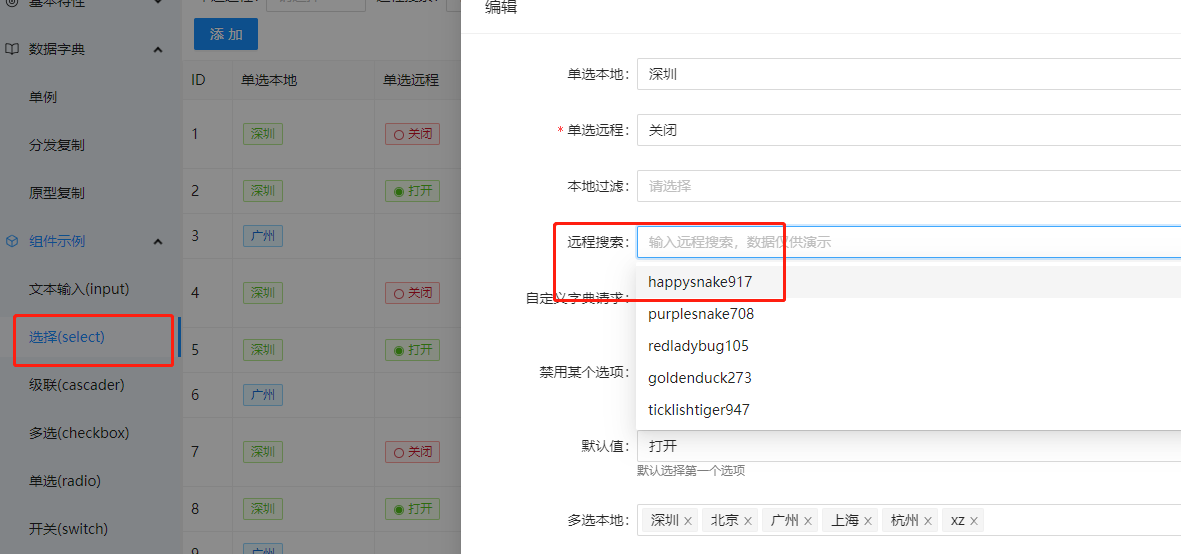Image resolution: width=1181 pixels, height=554 pixels.
Task: Click the 广州 tag in row 6
Action: tap(263, 395)
